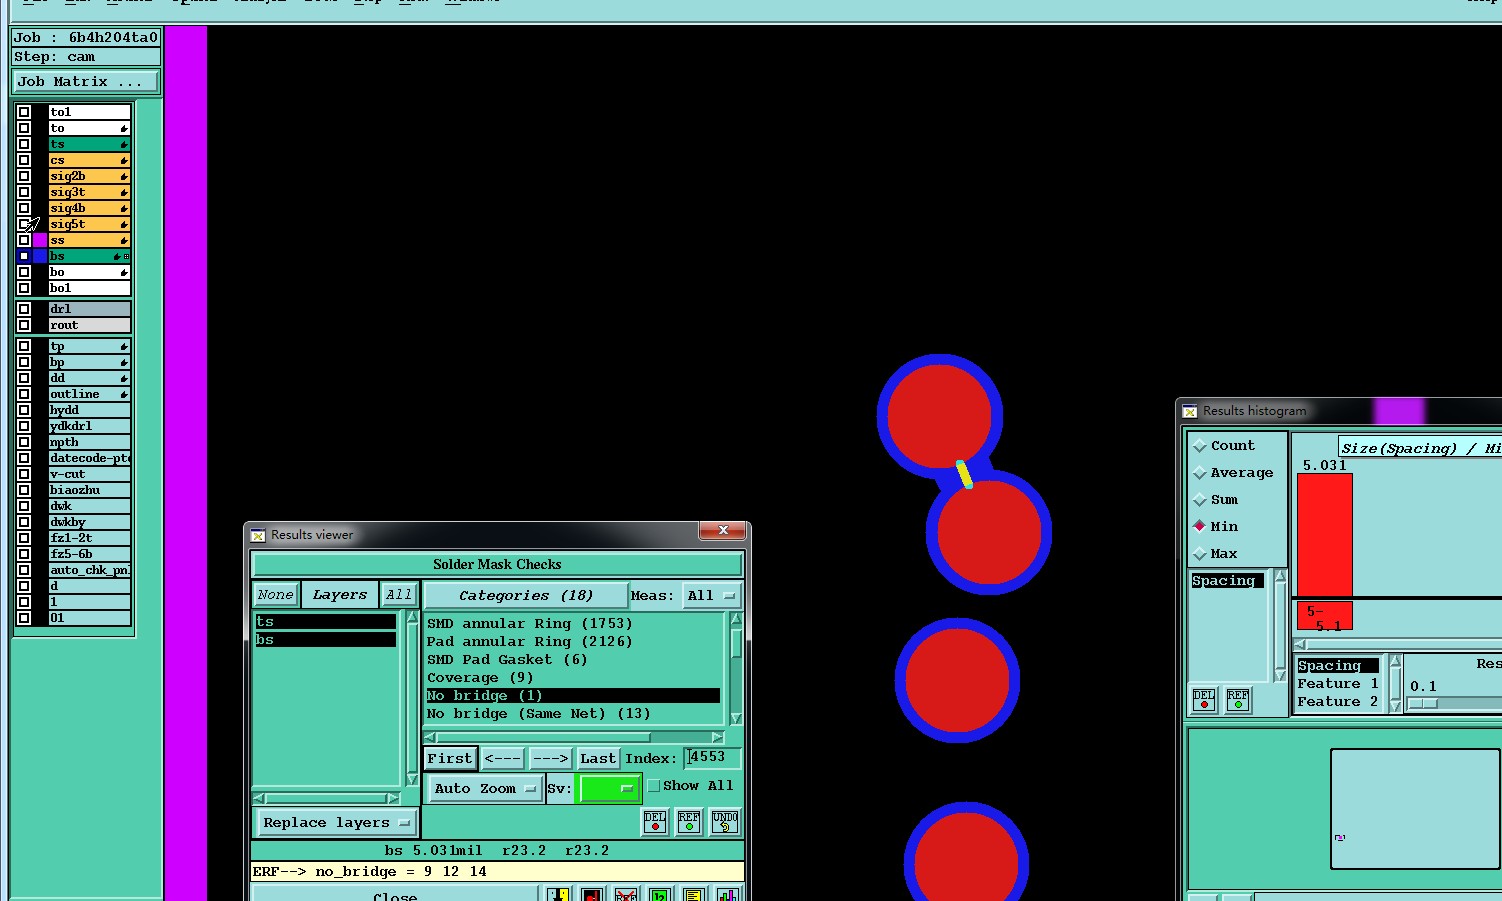Select 'Pad annular Ring (2126)' category
This screenshot has width=1502, height=901.
pos(573,641)
